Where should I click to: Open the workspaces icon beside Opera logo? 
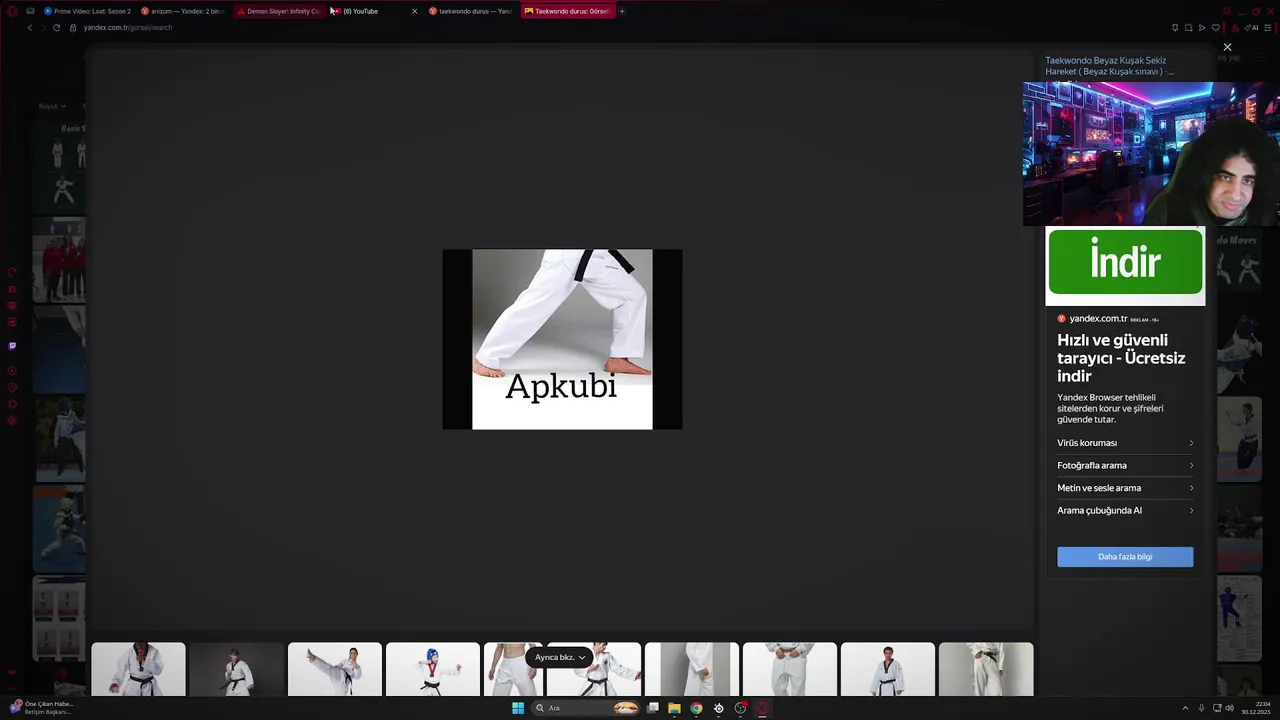(30, 11)
